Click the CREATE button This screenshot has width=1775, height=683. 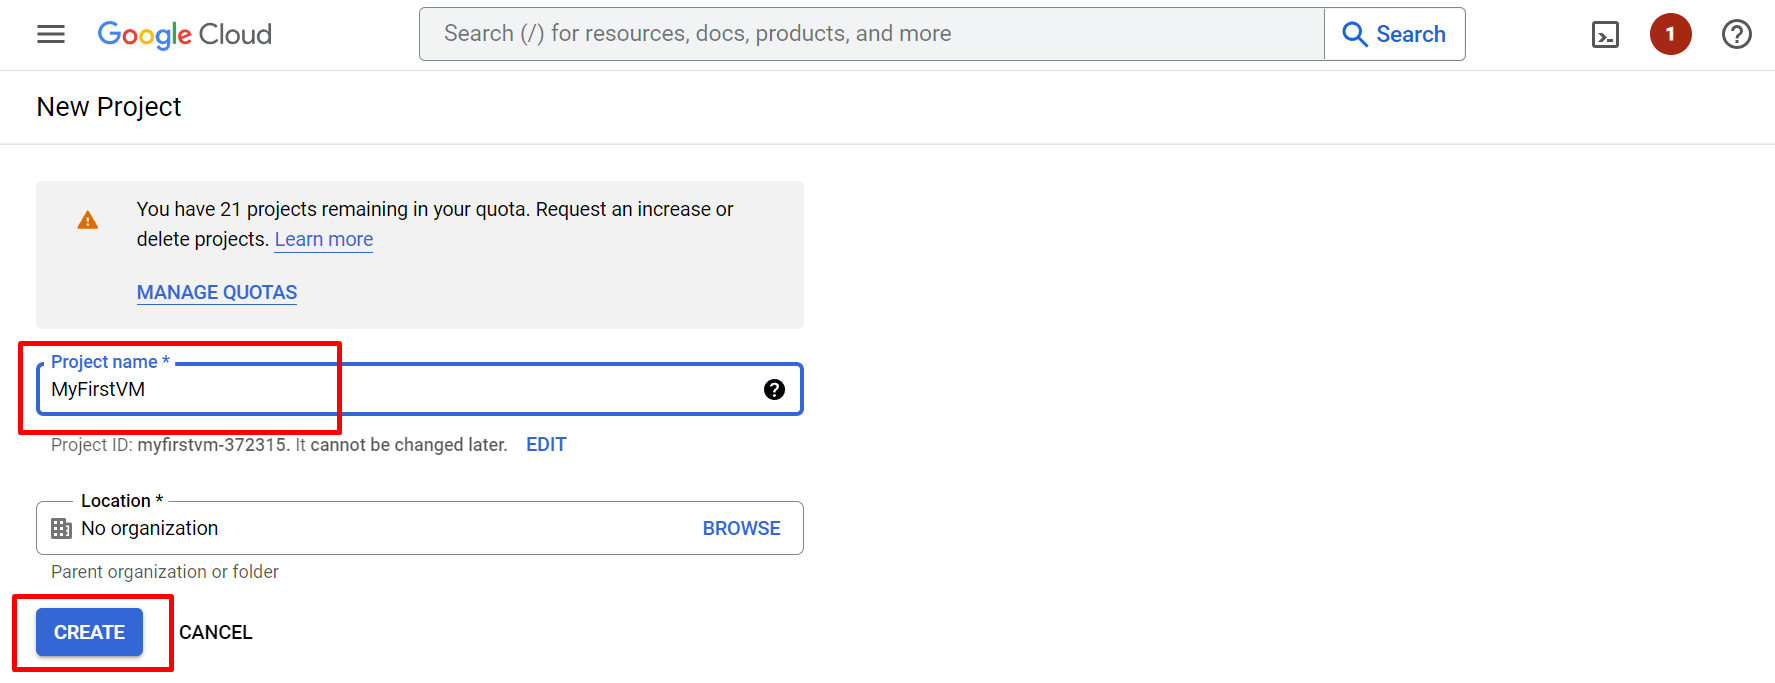coord(89,632)
